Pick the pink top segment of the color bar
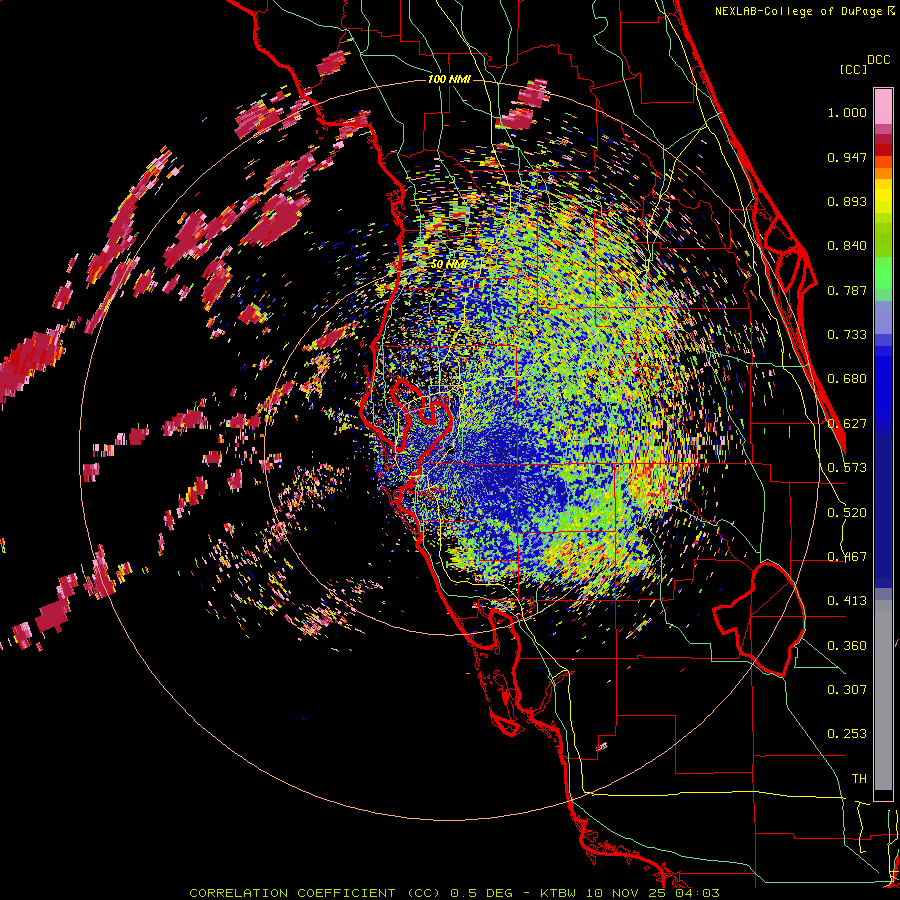Screen dimensions: 900x900 coord(883,106)
